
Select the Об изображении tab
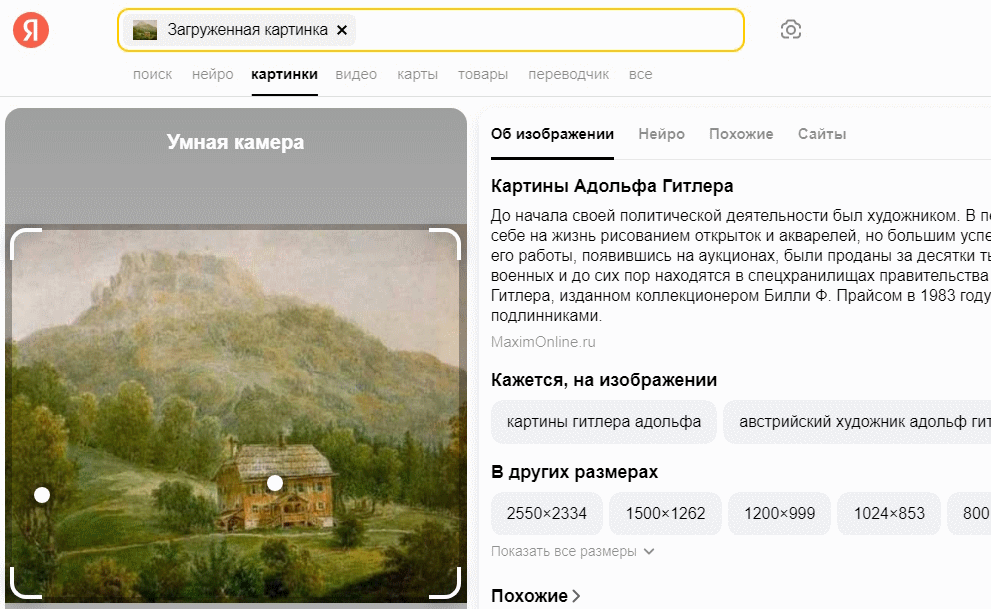(x=552, y=134)
